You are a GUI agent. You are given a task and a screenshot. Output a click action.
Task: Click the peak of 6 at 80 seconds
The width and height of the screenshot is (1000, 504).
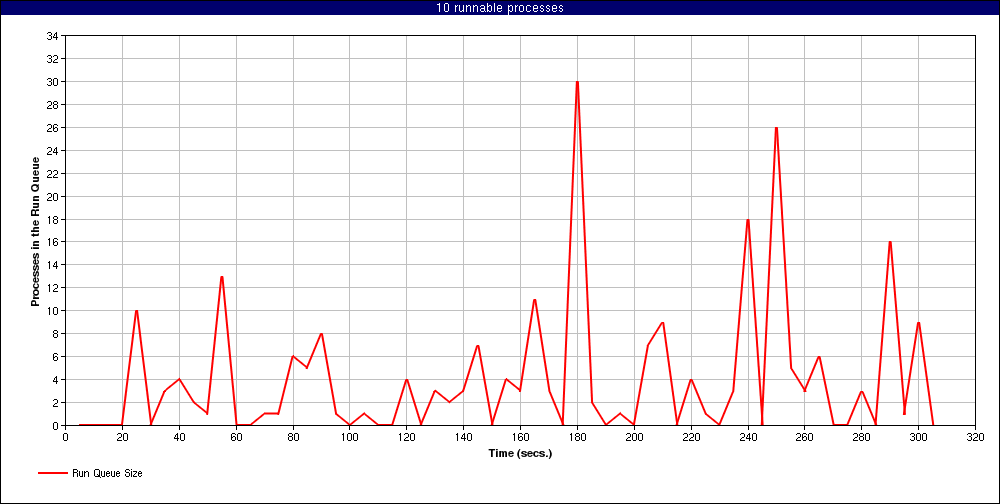click(x=293, y=357)
